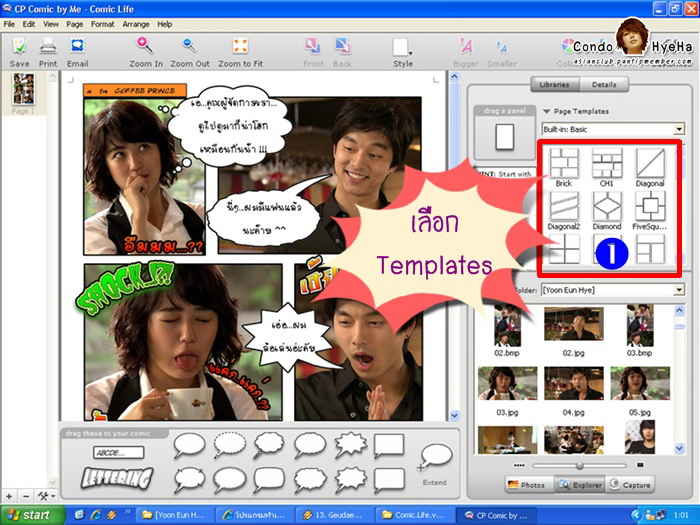The width and height of the screenshot is (700, 525).
Task: Open the Page menu
Action: 75,24
